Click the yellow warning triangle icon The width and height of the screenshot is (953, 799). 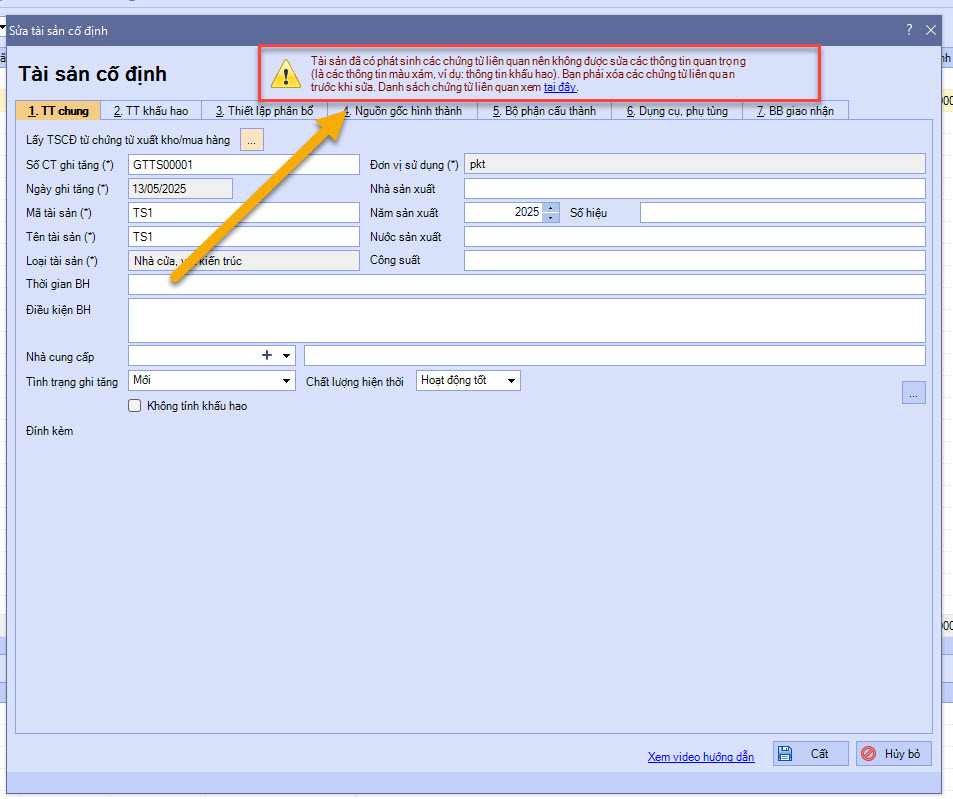[286, 74]
